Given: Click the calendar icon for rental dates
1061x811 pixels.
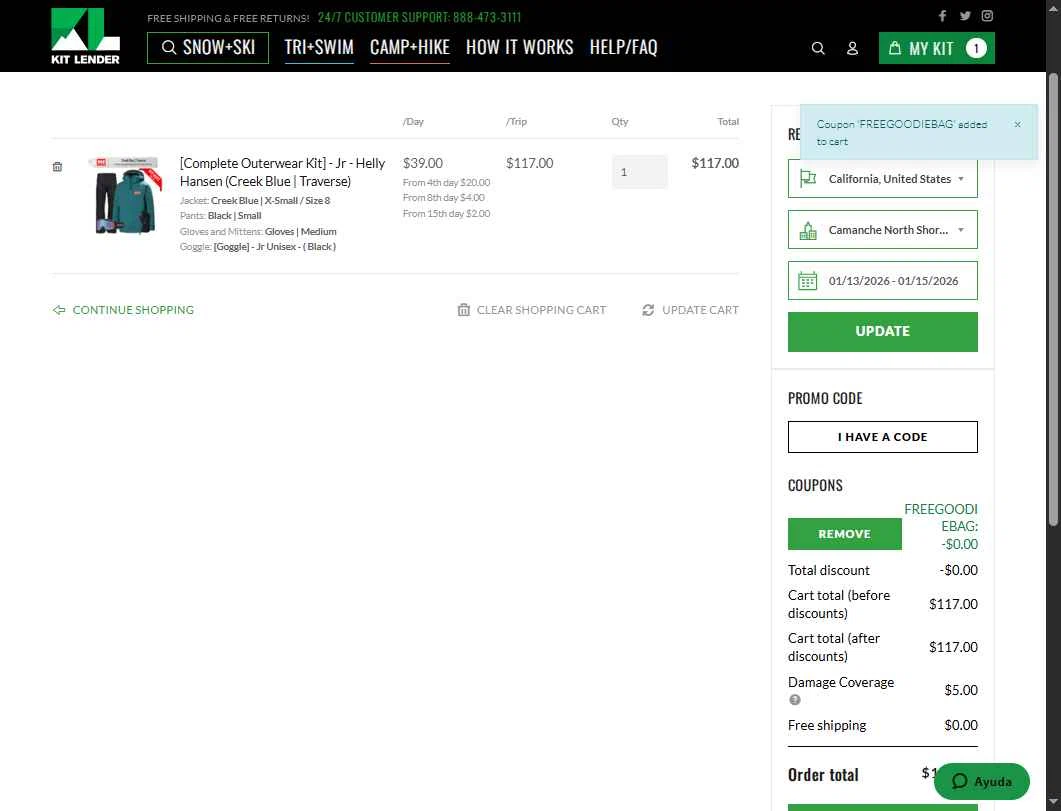Looking at the screenshot, I should [x=807, y=281].
